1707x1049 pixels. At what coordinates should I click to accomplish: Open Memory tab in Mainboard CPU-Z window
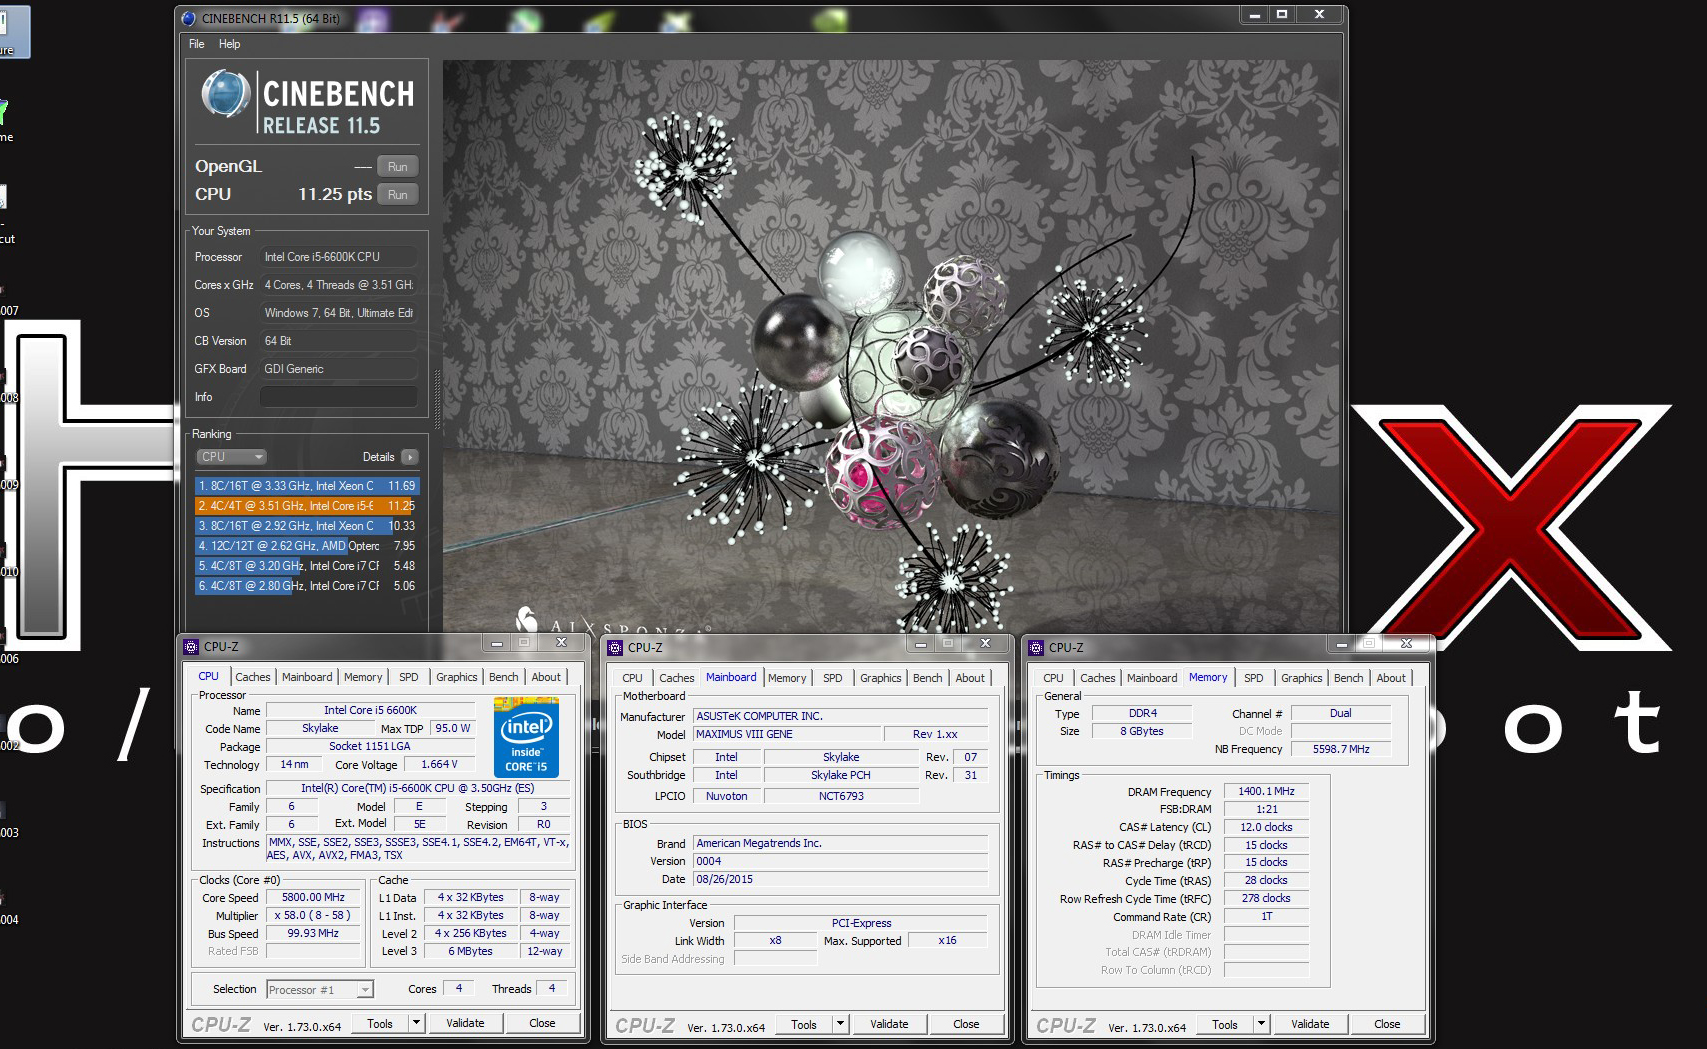(x=787, y=678)
